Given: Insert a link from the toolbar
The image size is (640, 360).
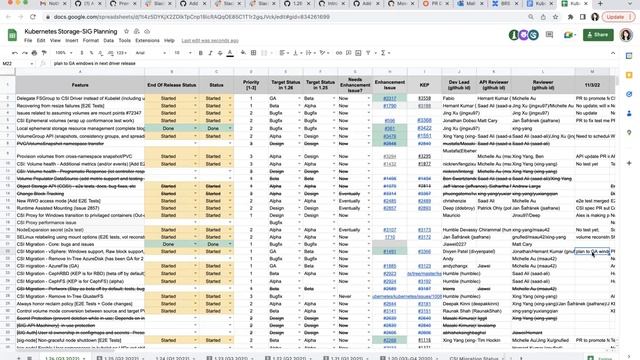Looking at the screenshot, I should [x=339, y=53].
